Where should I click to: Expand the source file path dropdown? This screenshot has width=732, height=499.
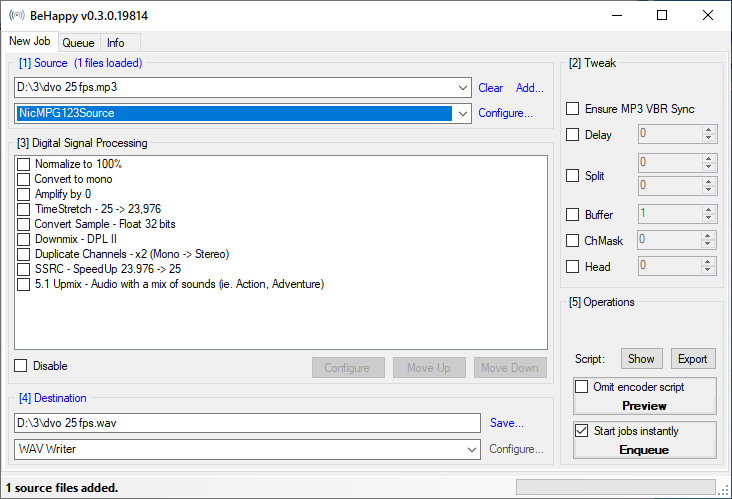(x=463, y=88)
